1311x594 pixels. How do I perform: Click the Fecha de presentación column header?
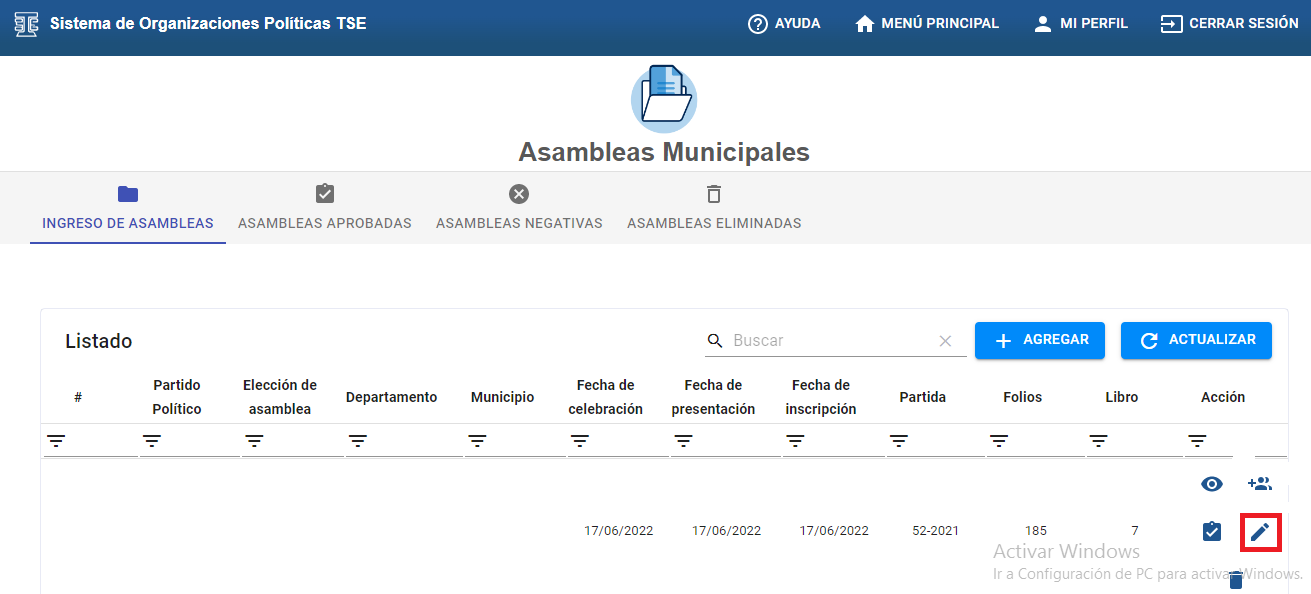(714, 397)
